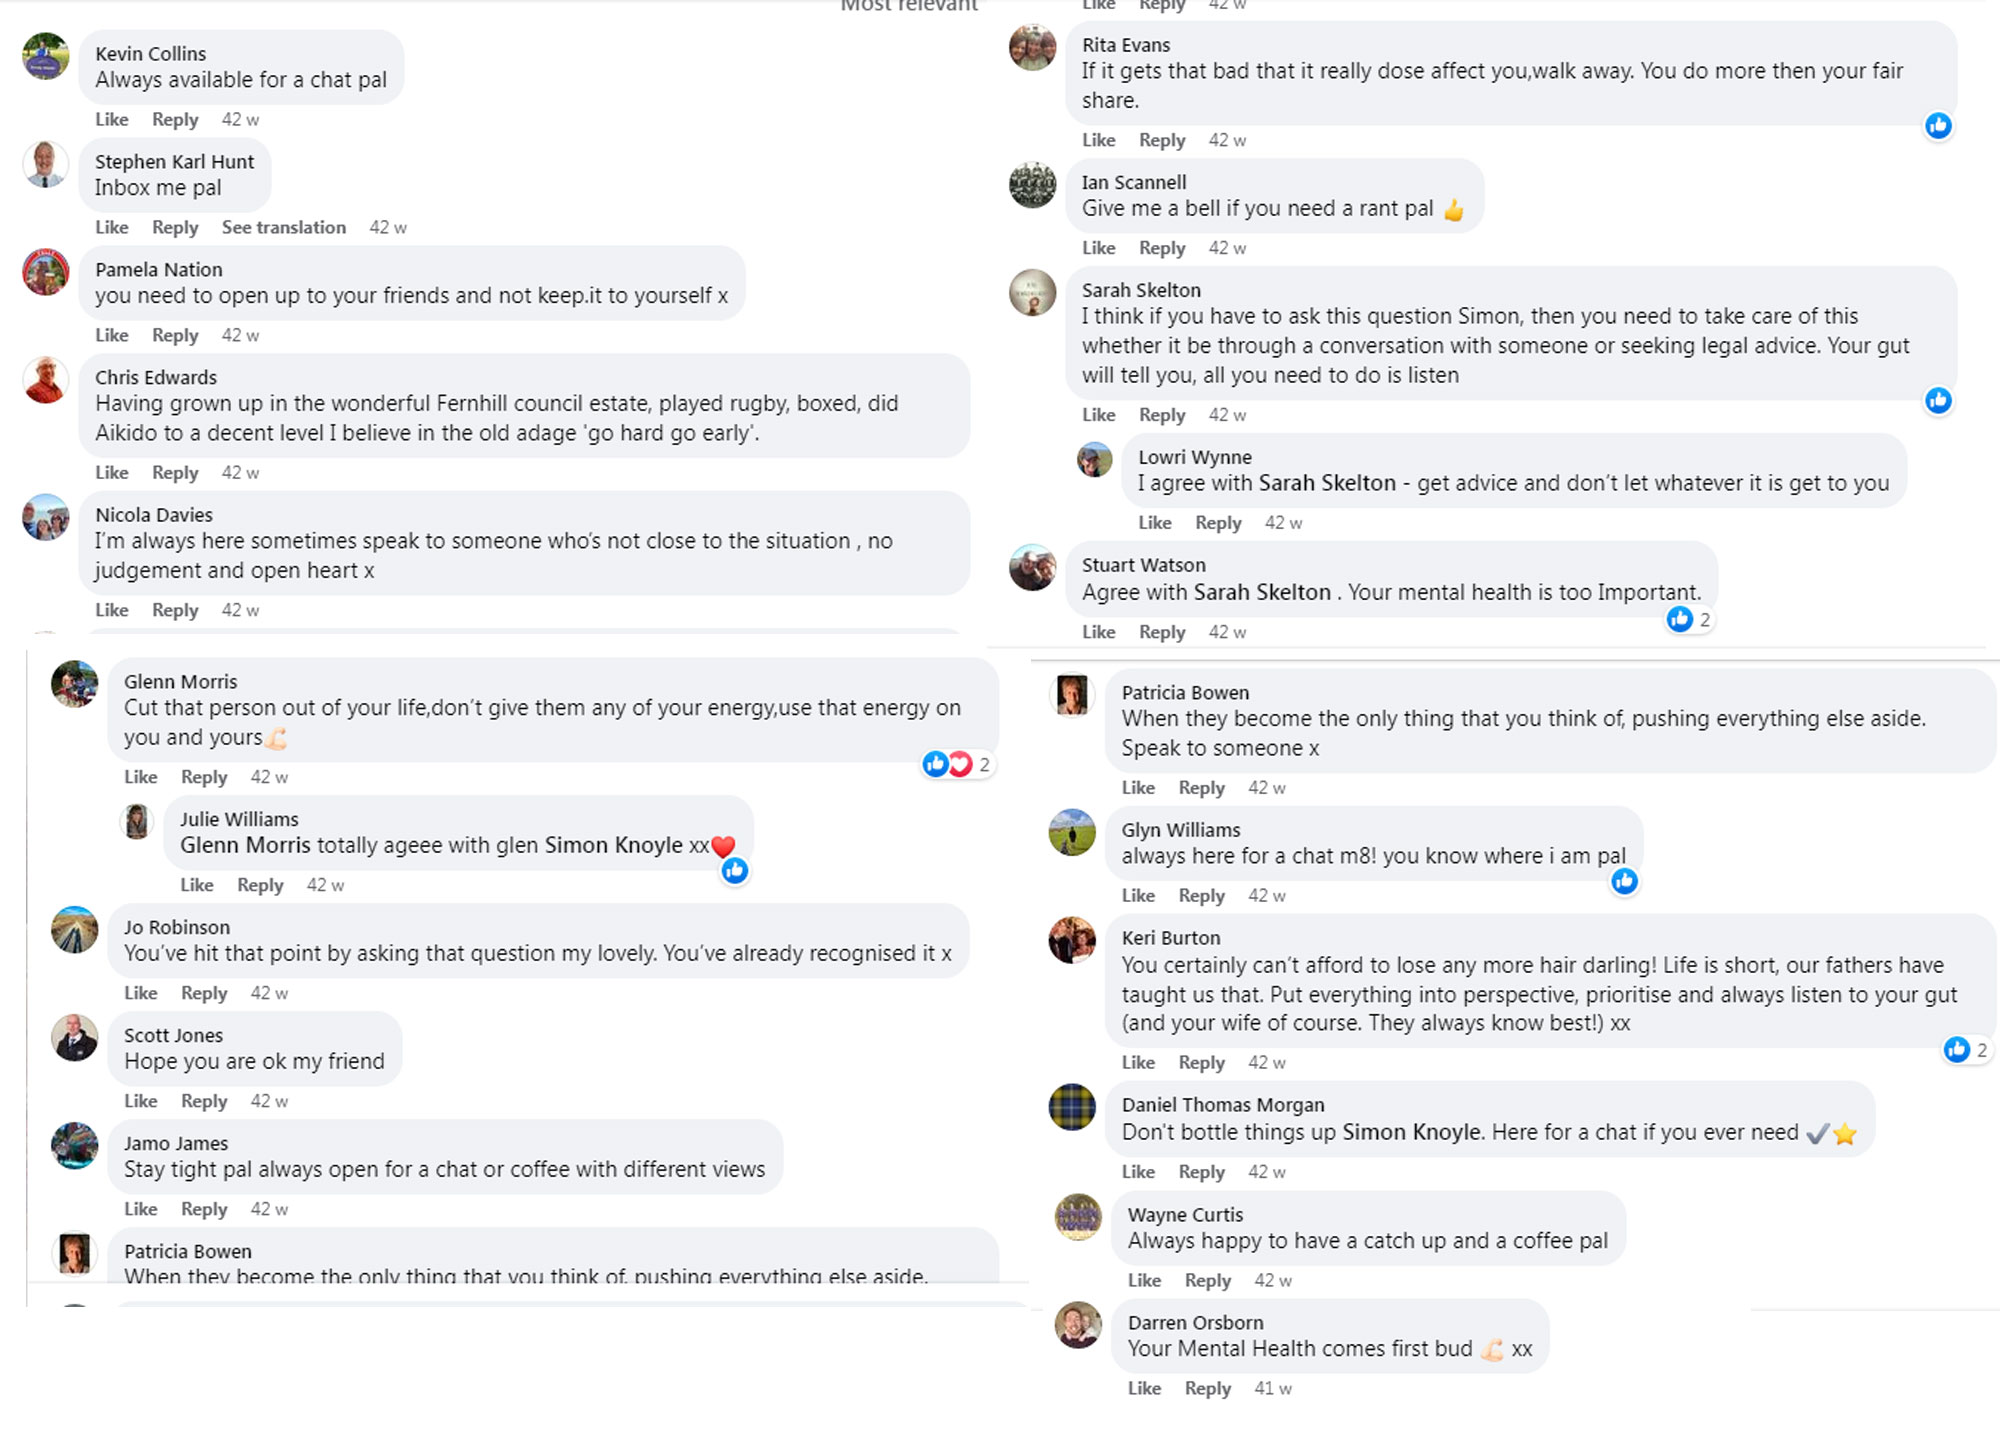Reply to Wayne Curtis' comment
The height and width of the screenshot is (1430, 2000).
pos(1207,1280)
